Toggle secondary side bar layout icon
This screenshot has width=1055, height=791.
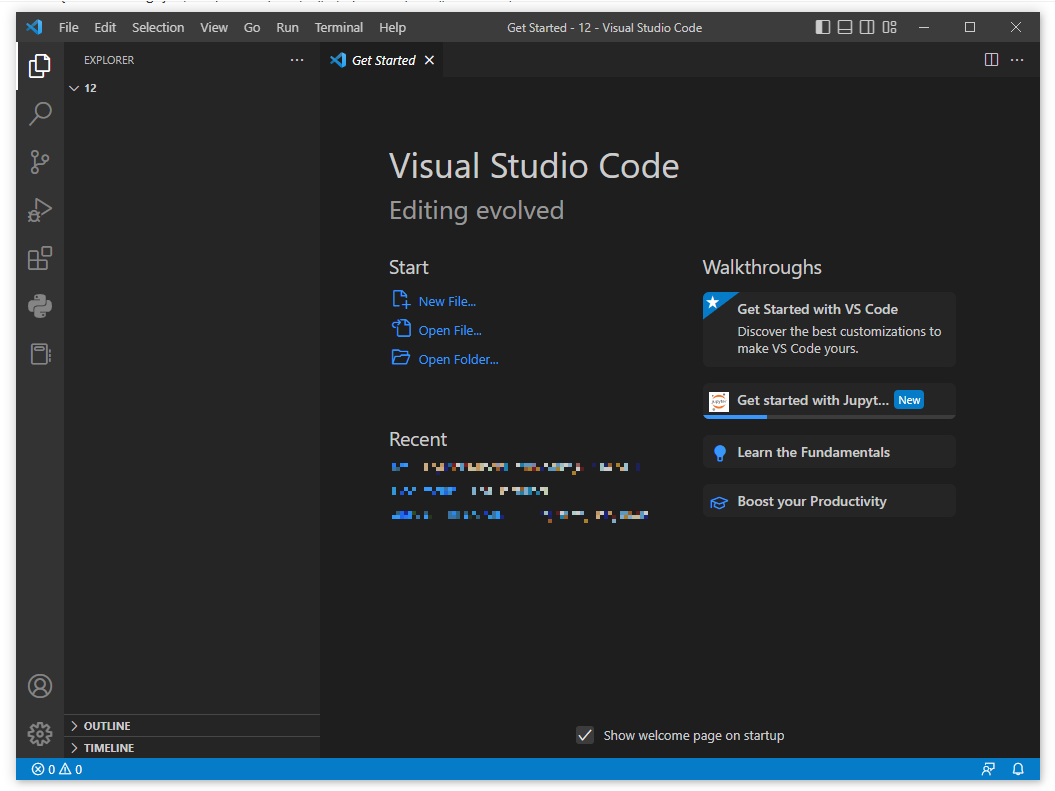[x=867, y=28]
